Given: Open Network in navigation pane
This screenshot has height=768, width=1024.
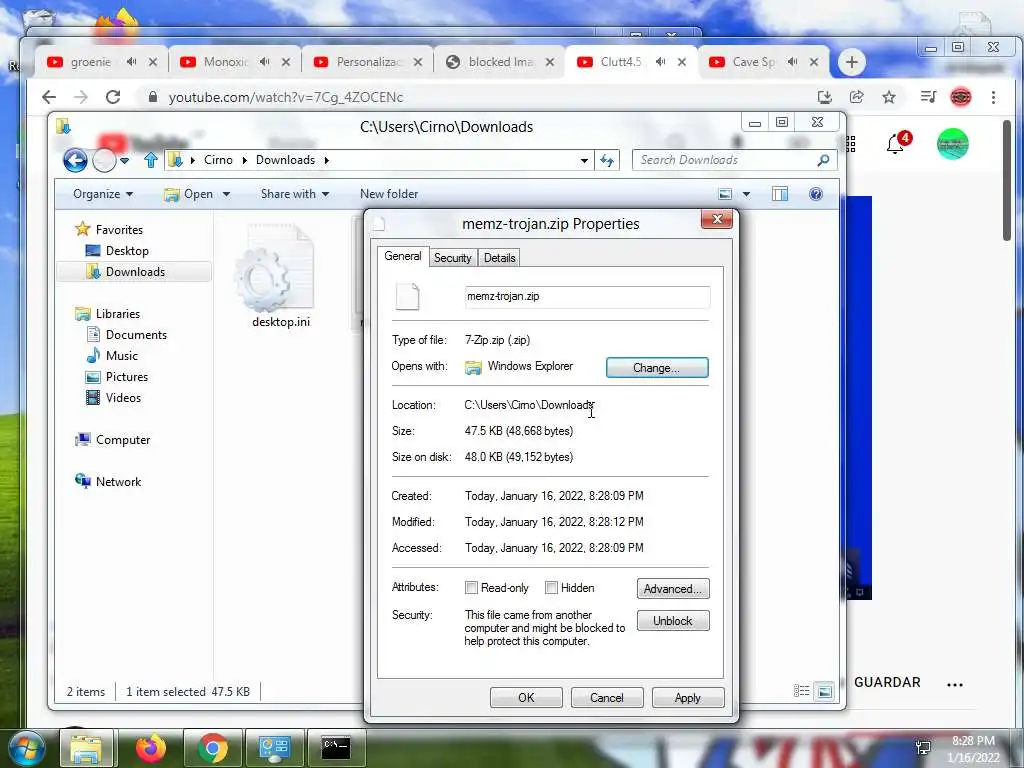Looking at the screenshot, I should pos(108,482).
